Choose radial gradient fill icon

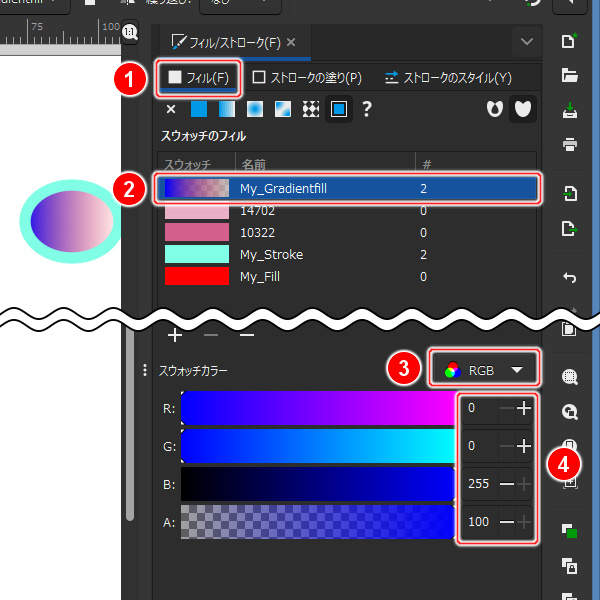[255, 109]
